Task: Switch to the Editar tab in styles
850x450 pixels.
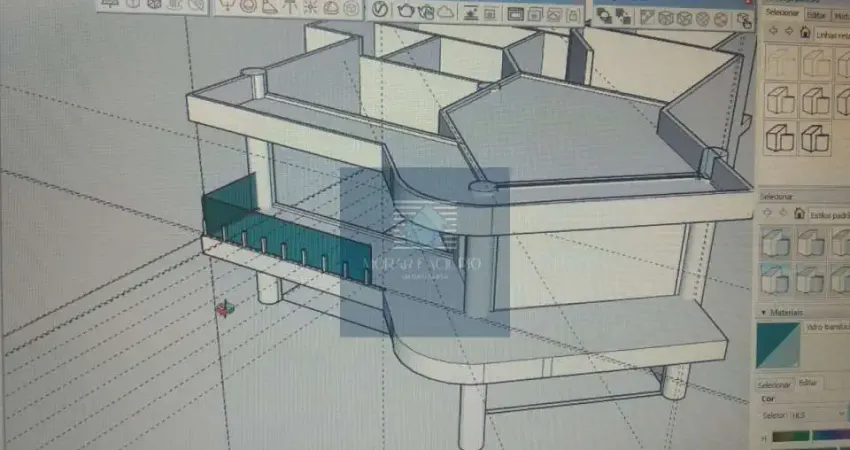Action: pos(816,15)
